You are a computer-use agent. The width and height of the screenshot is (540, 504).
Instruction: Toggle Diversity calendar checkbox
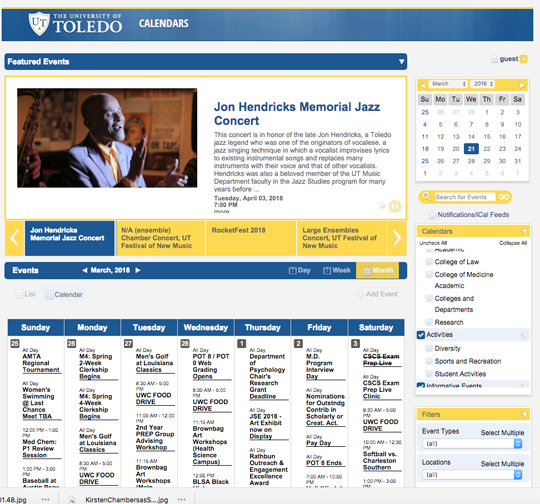click(429, 348)
